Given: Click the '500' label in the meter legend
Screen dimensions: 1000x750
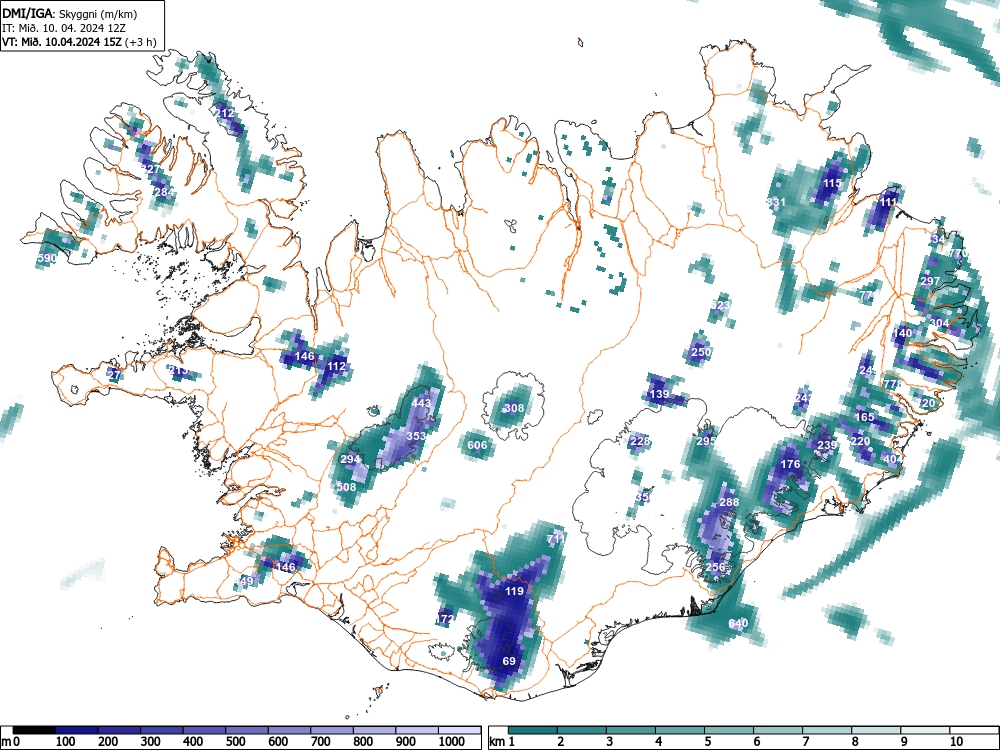Looking at the screenshot, I should coord(235,742).
